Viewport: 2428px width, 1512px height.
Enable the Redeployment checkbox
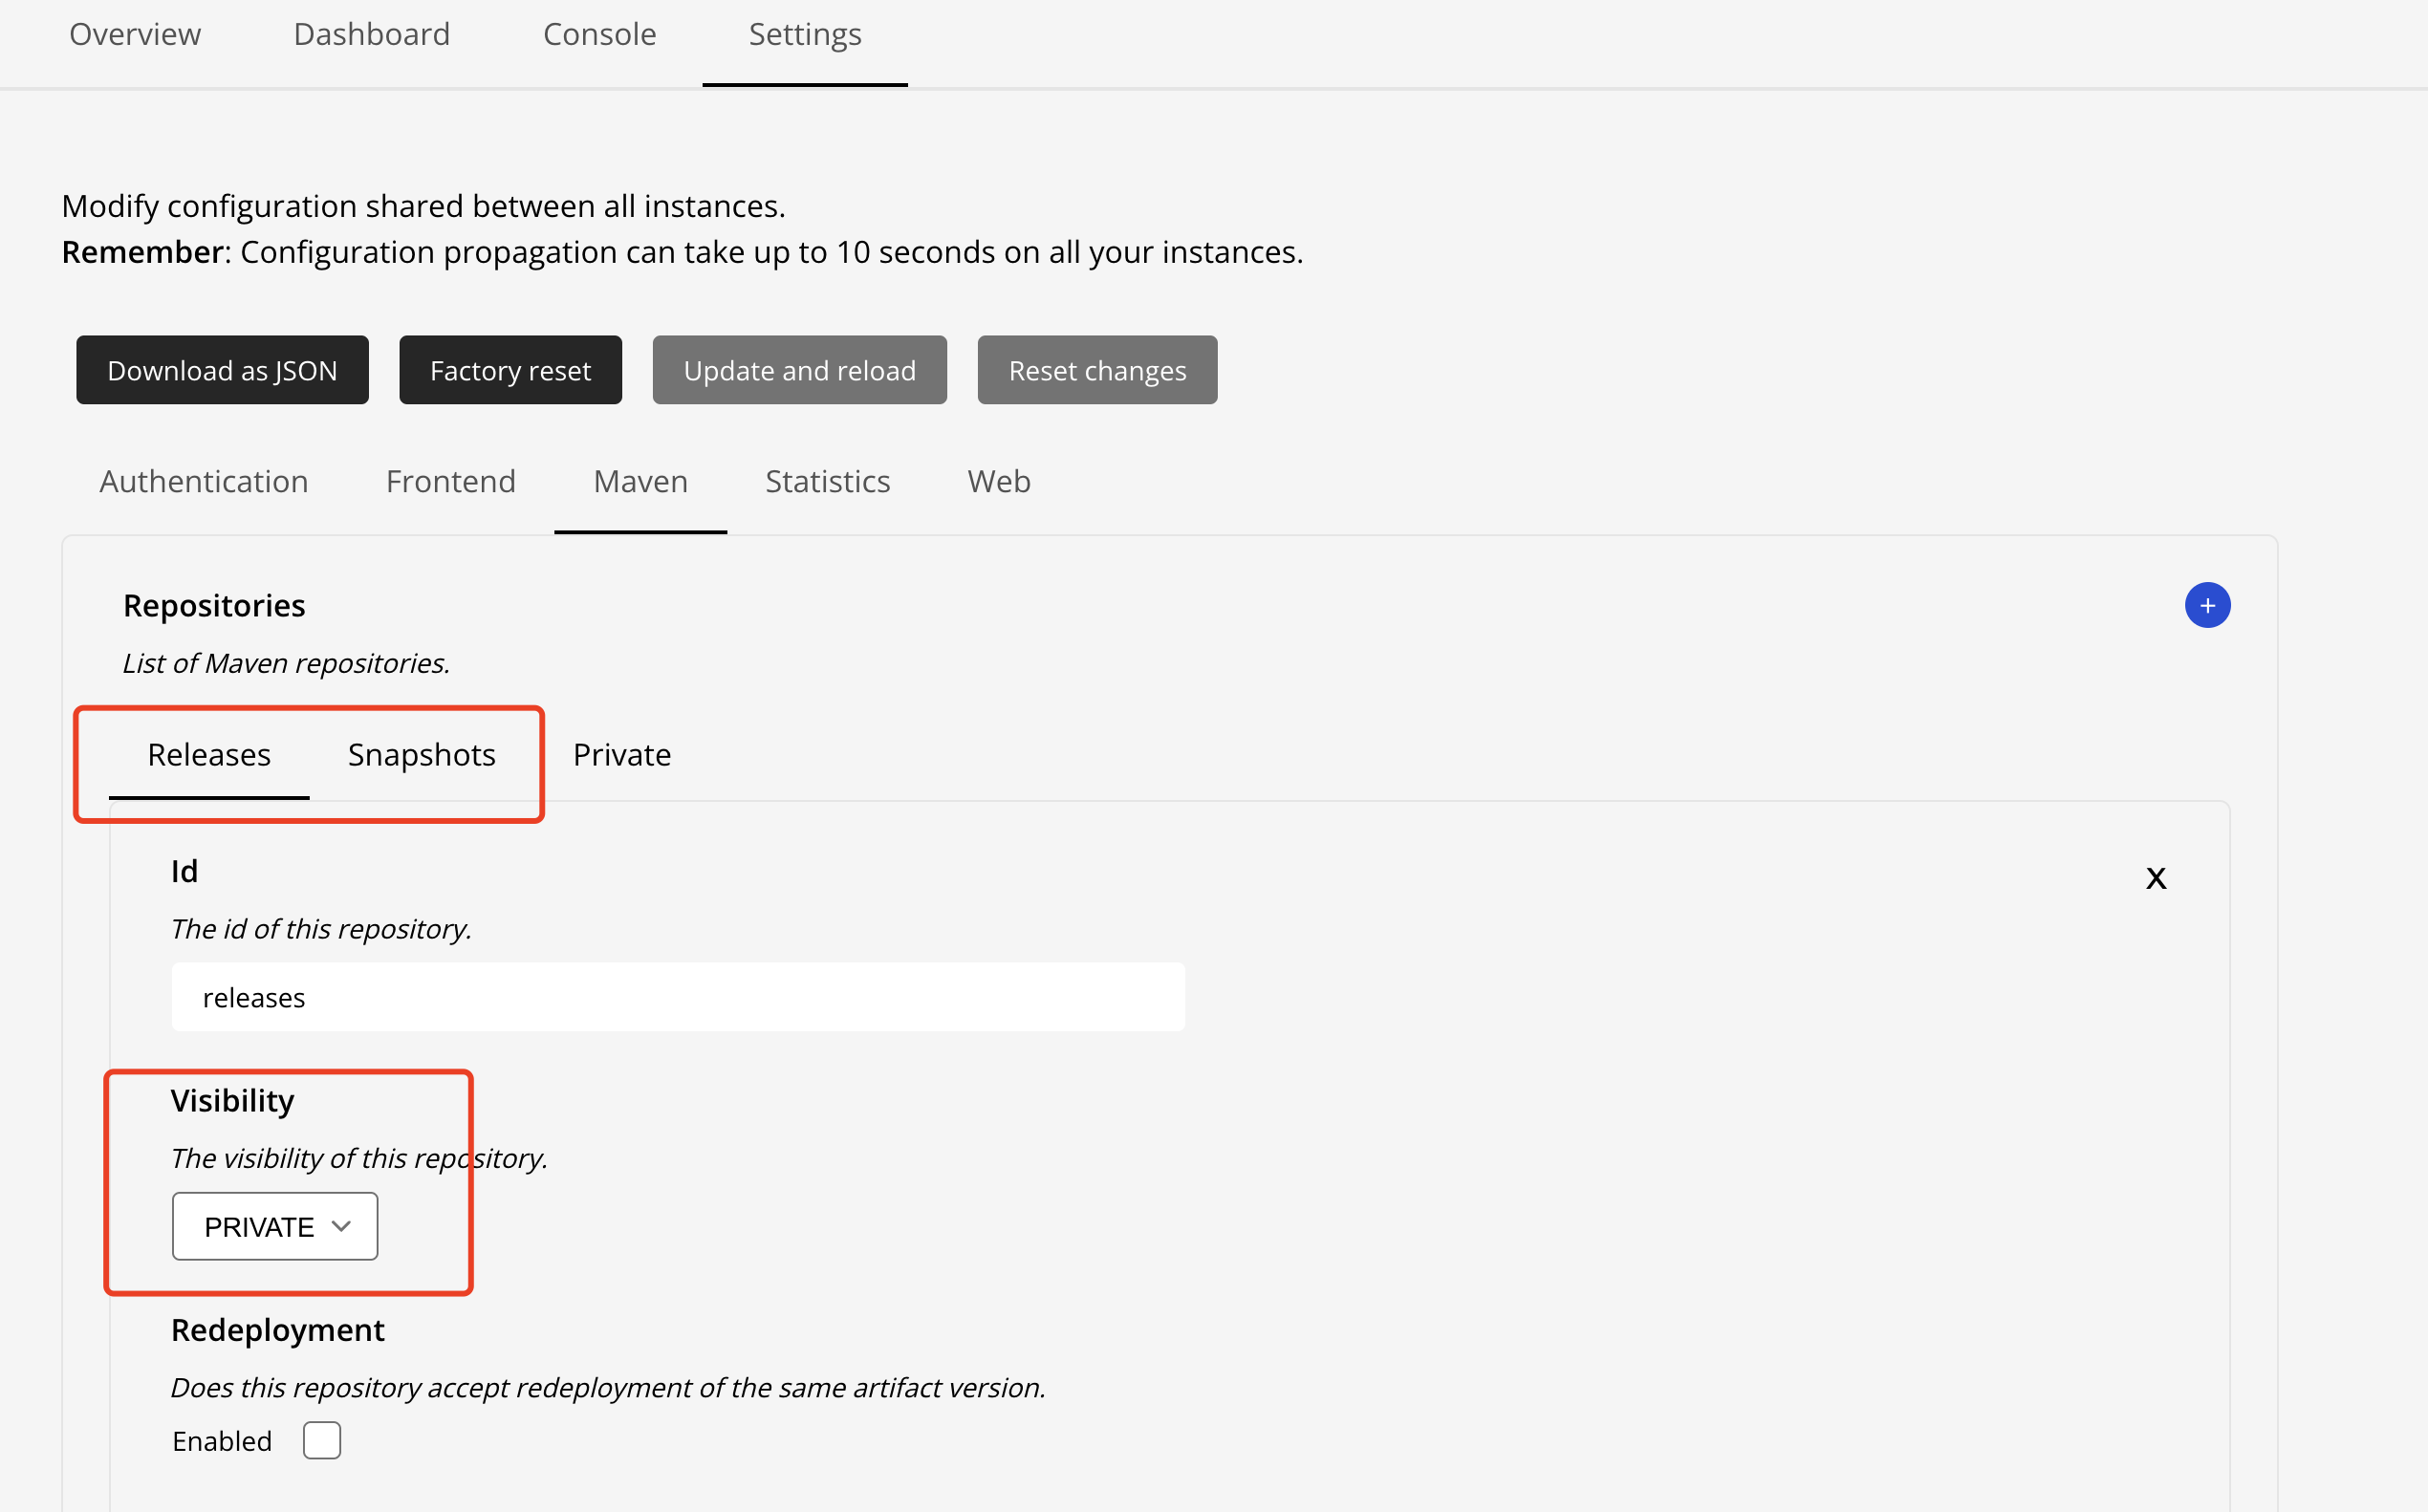321,1440
